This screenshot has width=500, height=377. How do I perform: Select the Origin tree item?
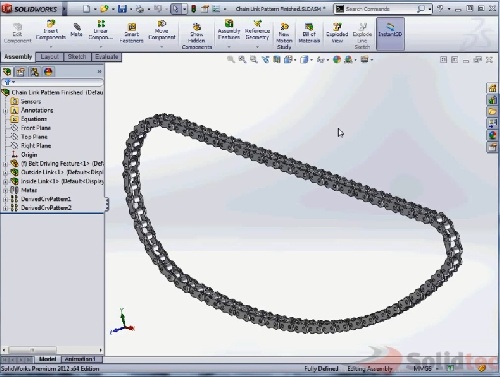click(29, 155)
